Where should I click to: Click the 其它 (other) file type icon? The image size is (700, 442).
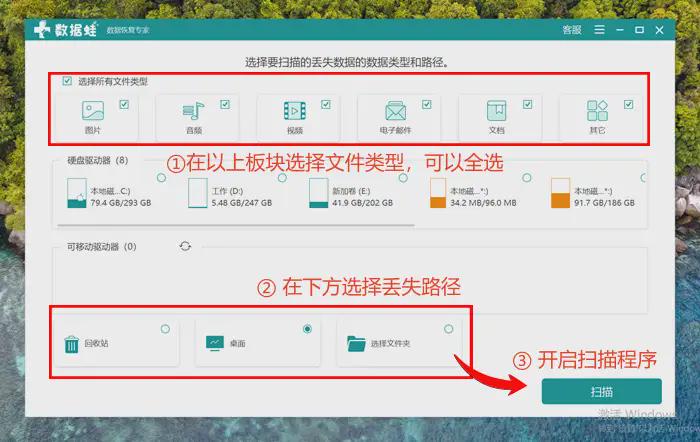pyautogui.click(x=597, y=111)
